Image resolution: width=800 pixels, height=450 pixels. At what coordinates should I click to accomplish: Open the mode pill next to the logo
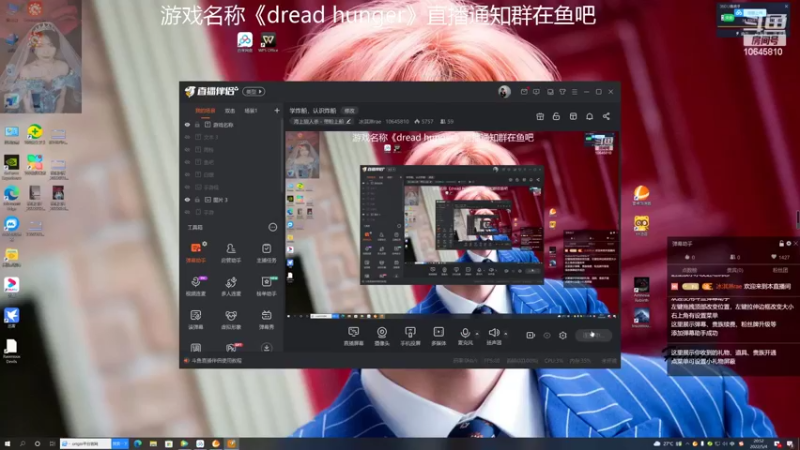[x=254, y=92]
